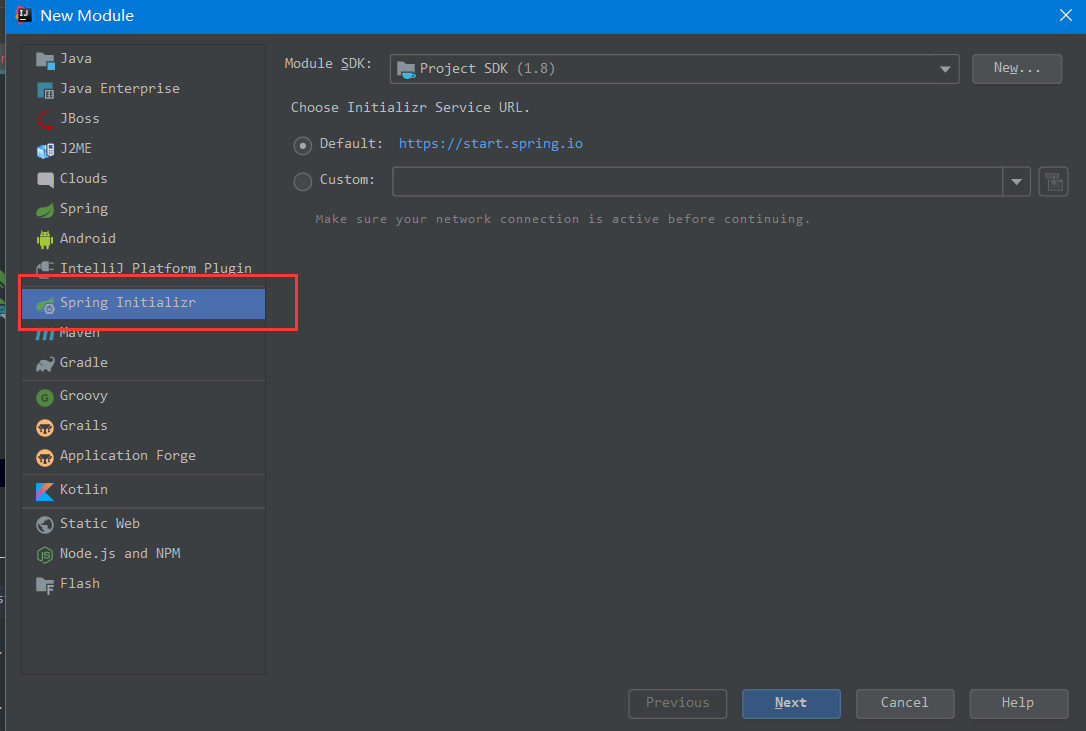Select Groovy module type

(143, 396)
